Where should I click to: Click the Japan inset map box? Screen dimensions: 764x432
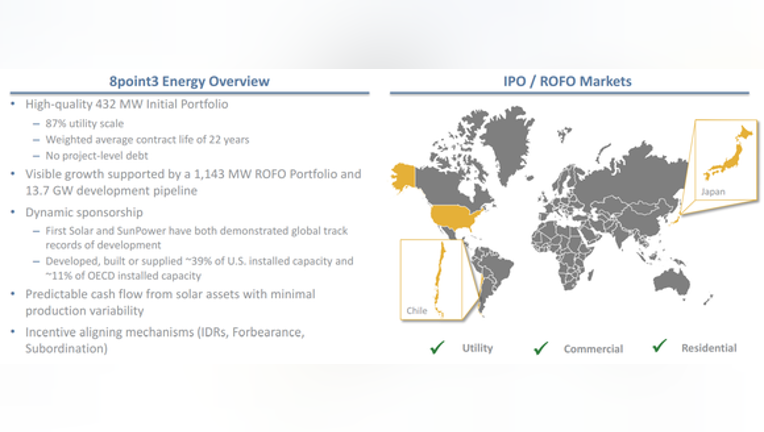point(726,159)
